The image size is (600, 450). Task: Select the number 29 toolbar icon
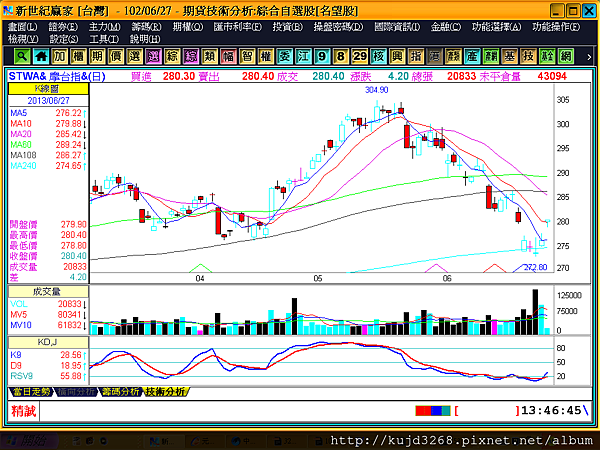(360, 57)
